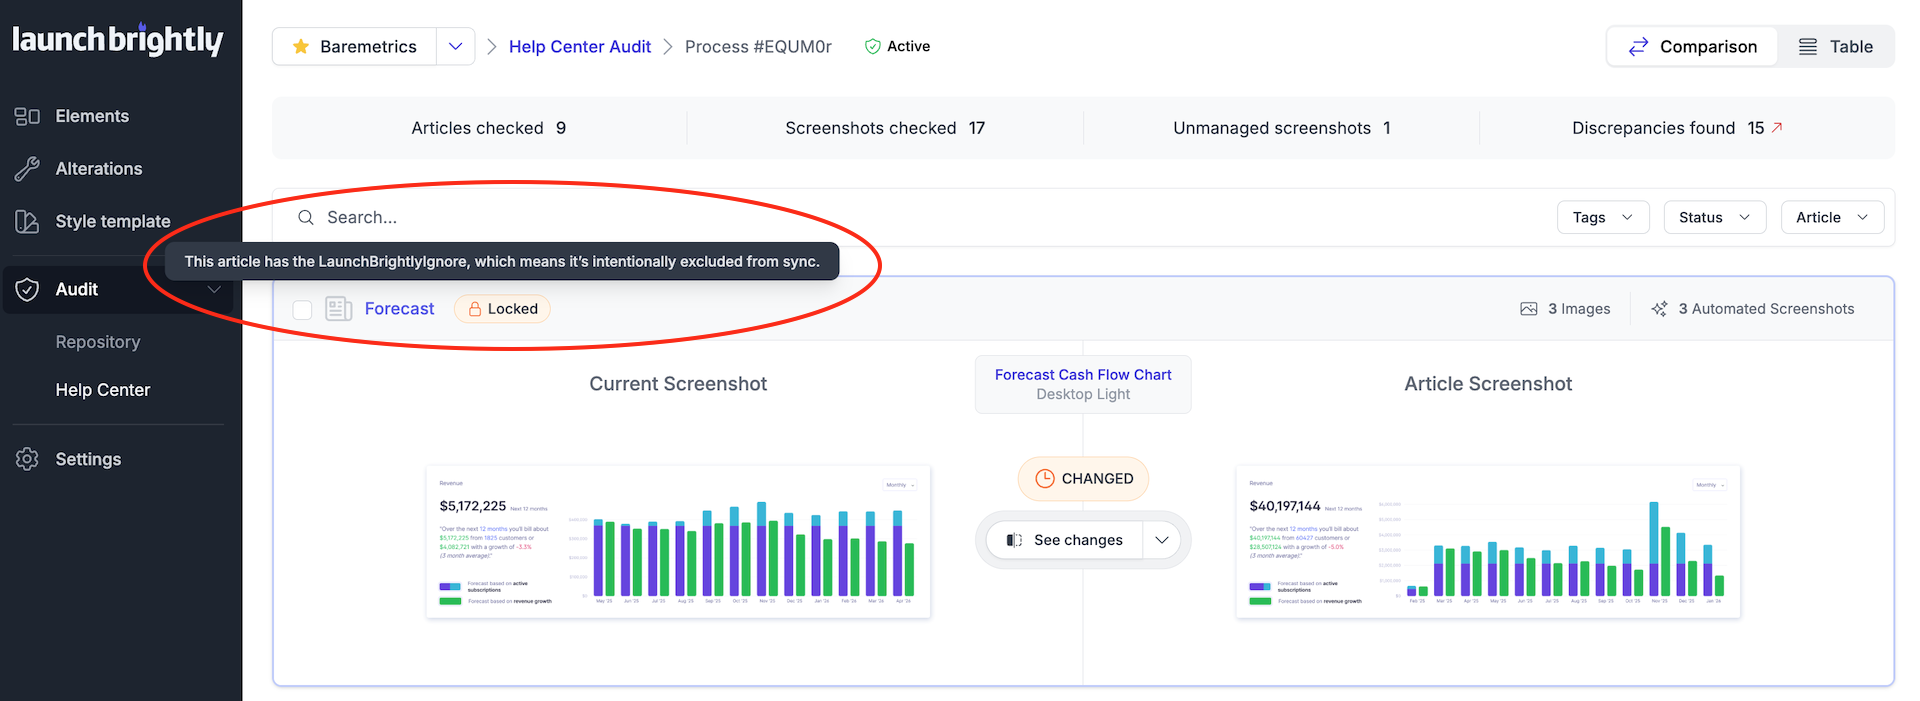
Task: Open Style template section
Action: (113, 222)
